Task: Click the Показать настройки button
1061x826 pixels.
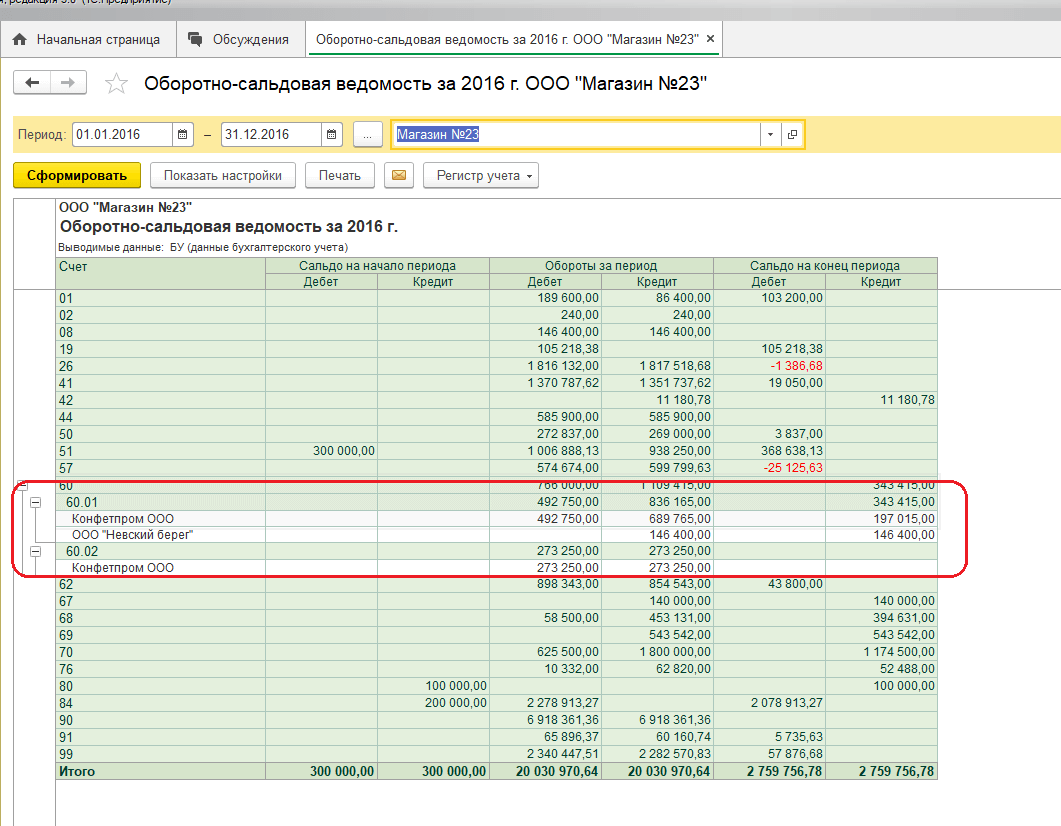Action: click(x=223, y=176)
